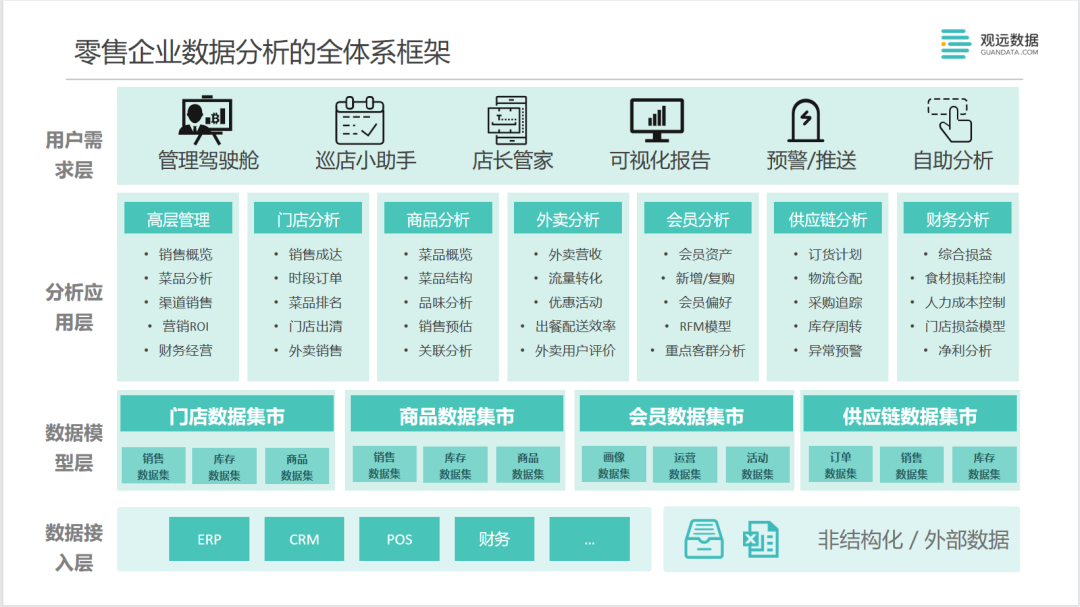1080x607 pixels.
Task: Click the 店长管家 phone icon
Action: 507,120
